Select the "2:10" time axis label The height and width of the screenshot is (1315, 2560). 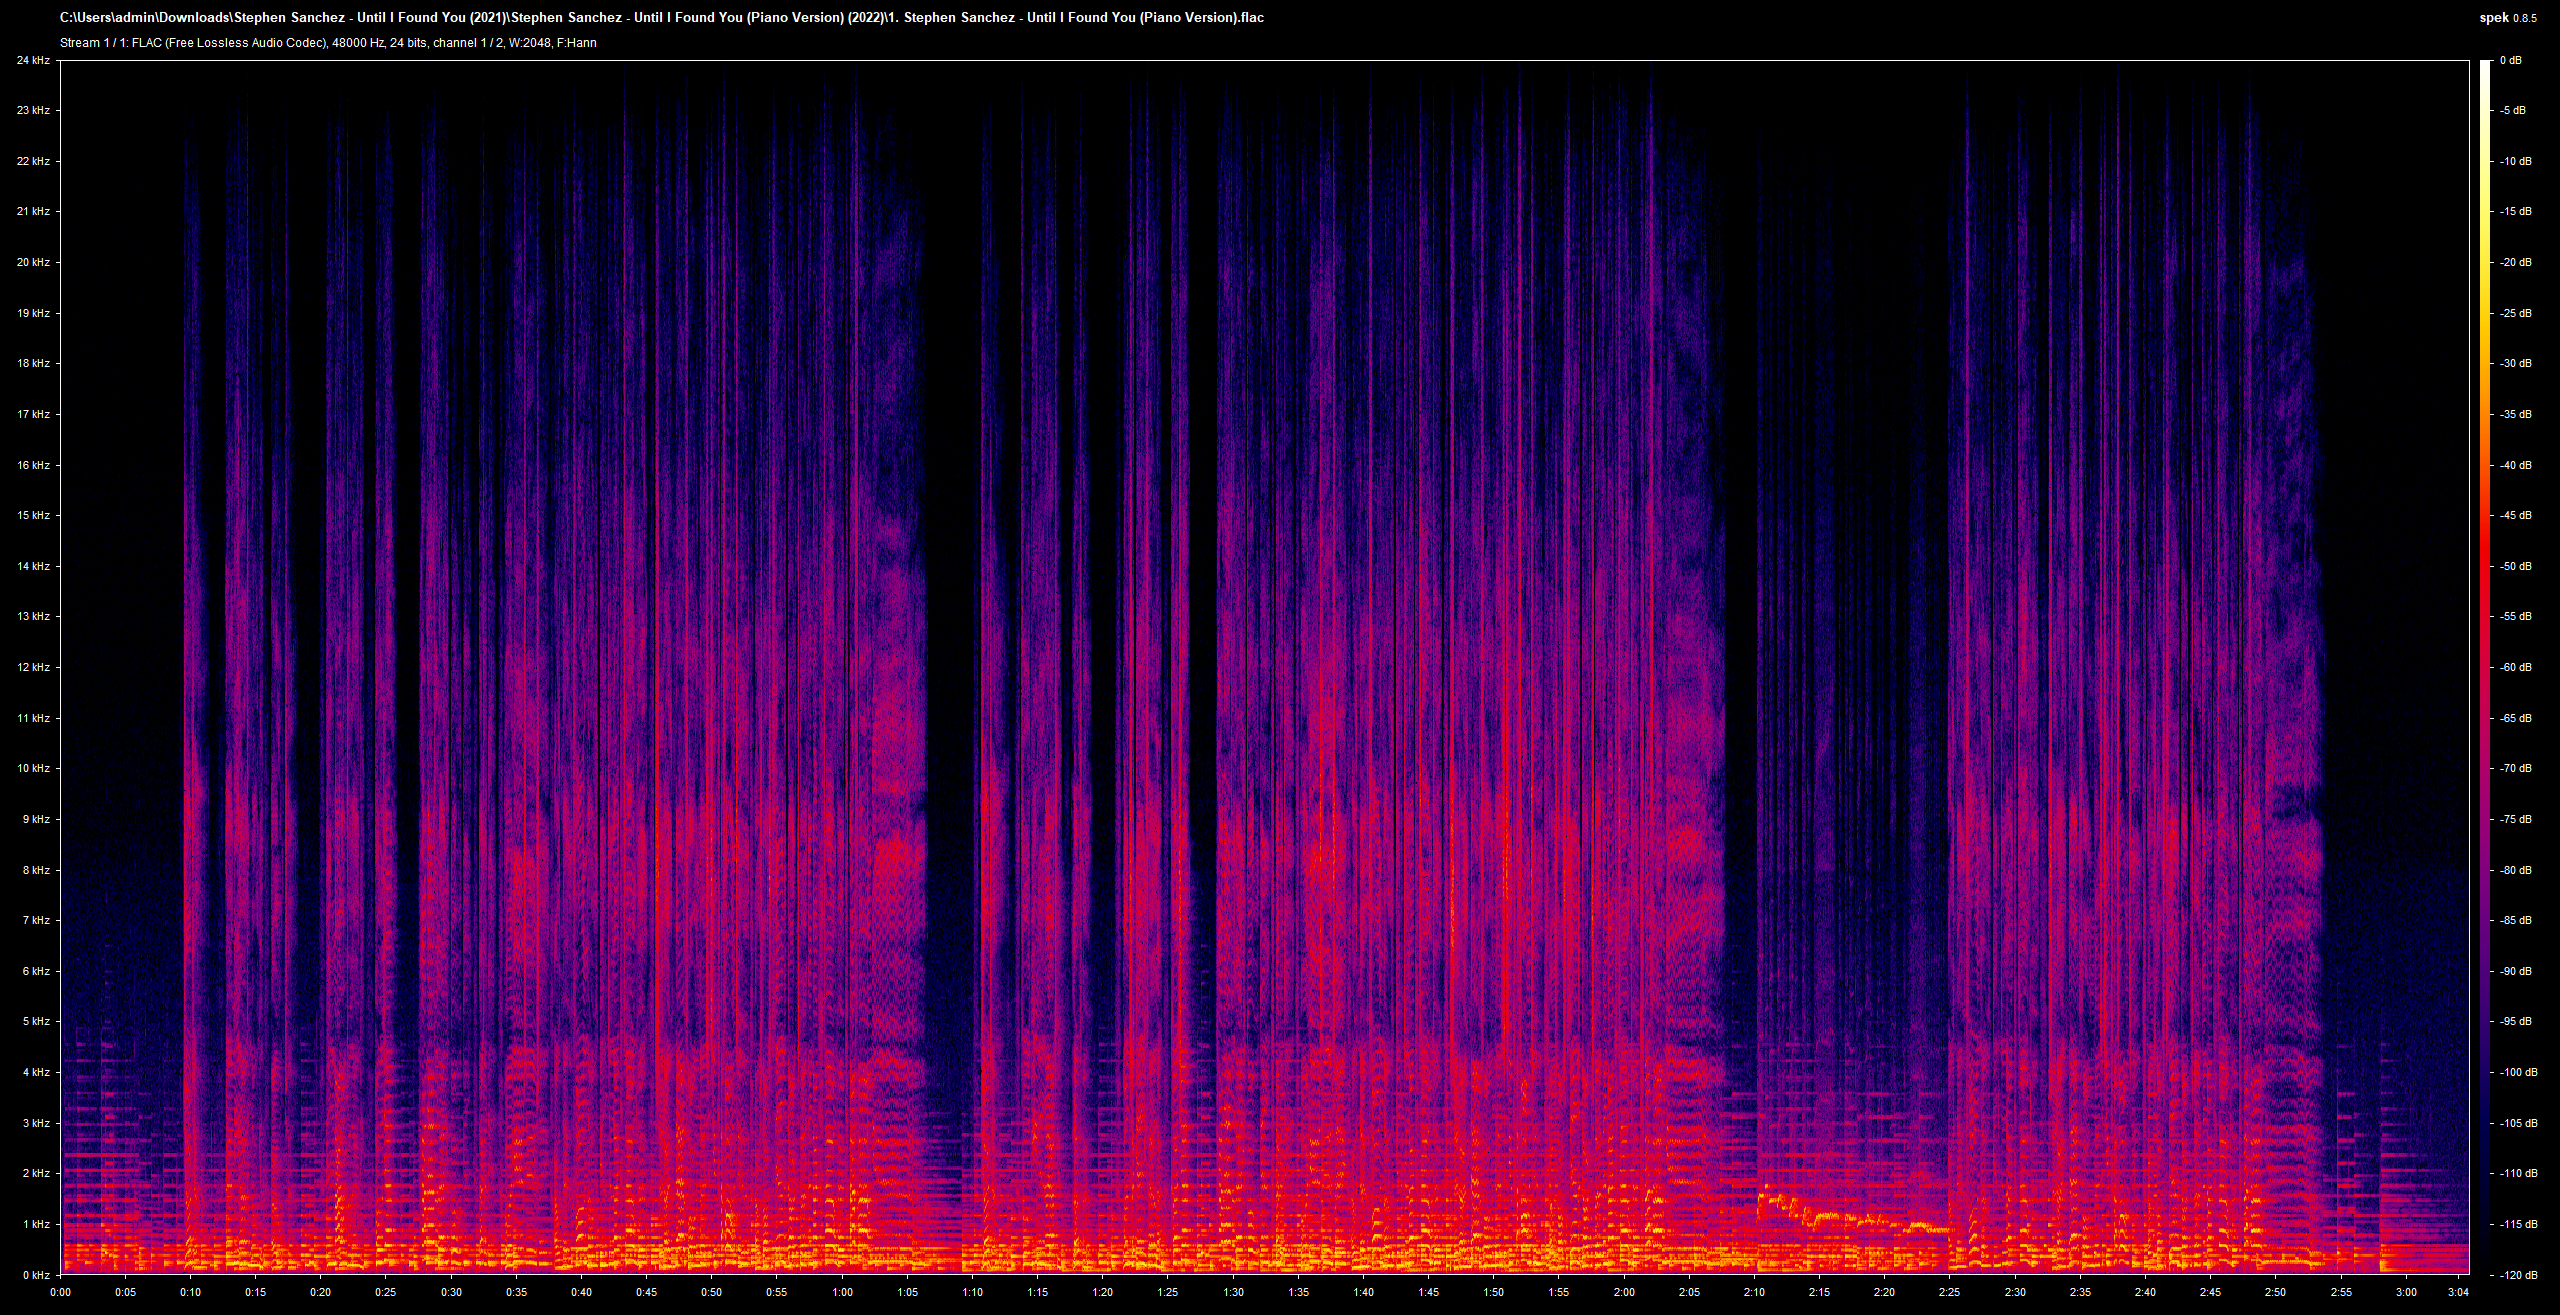1754,1291
